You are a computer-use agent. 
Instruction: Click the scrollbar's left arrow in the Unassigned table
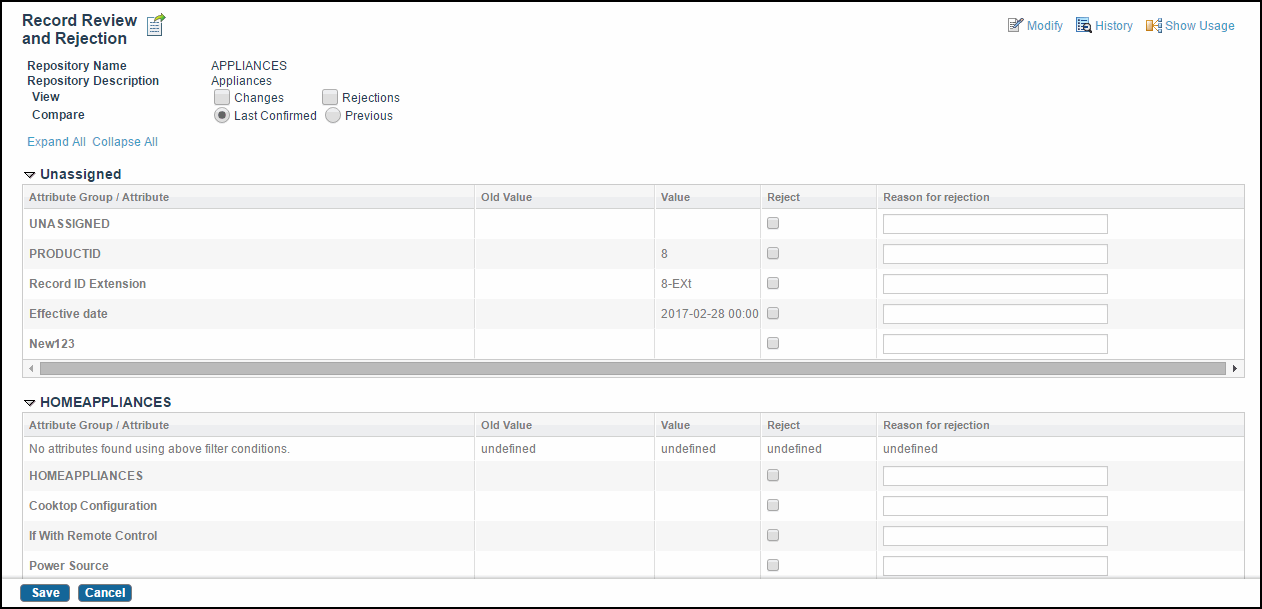point(31,368)
